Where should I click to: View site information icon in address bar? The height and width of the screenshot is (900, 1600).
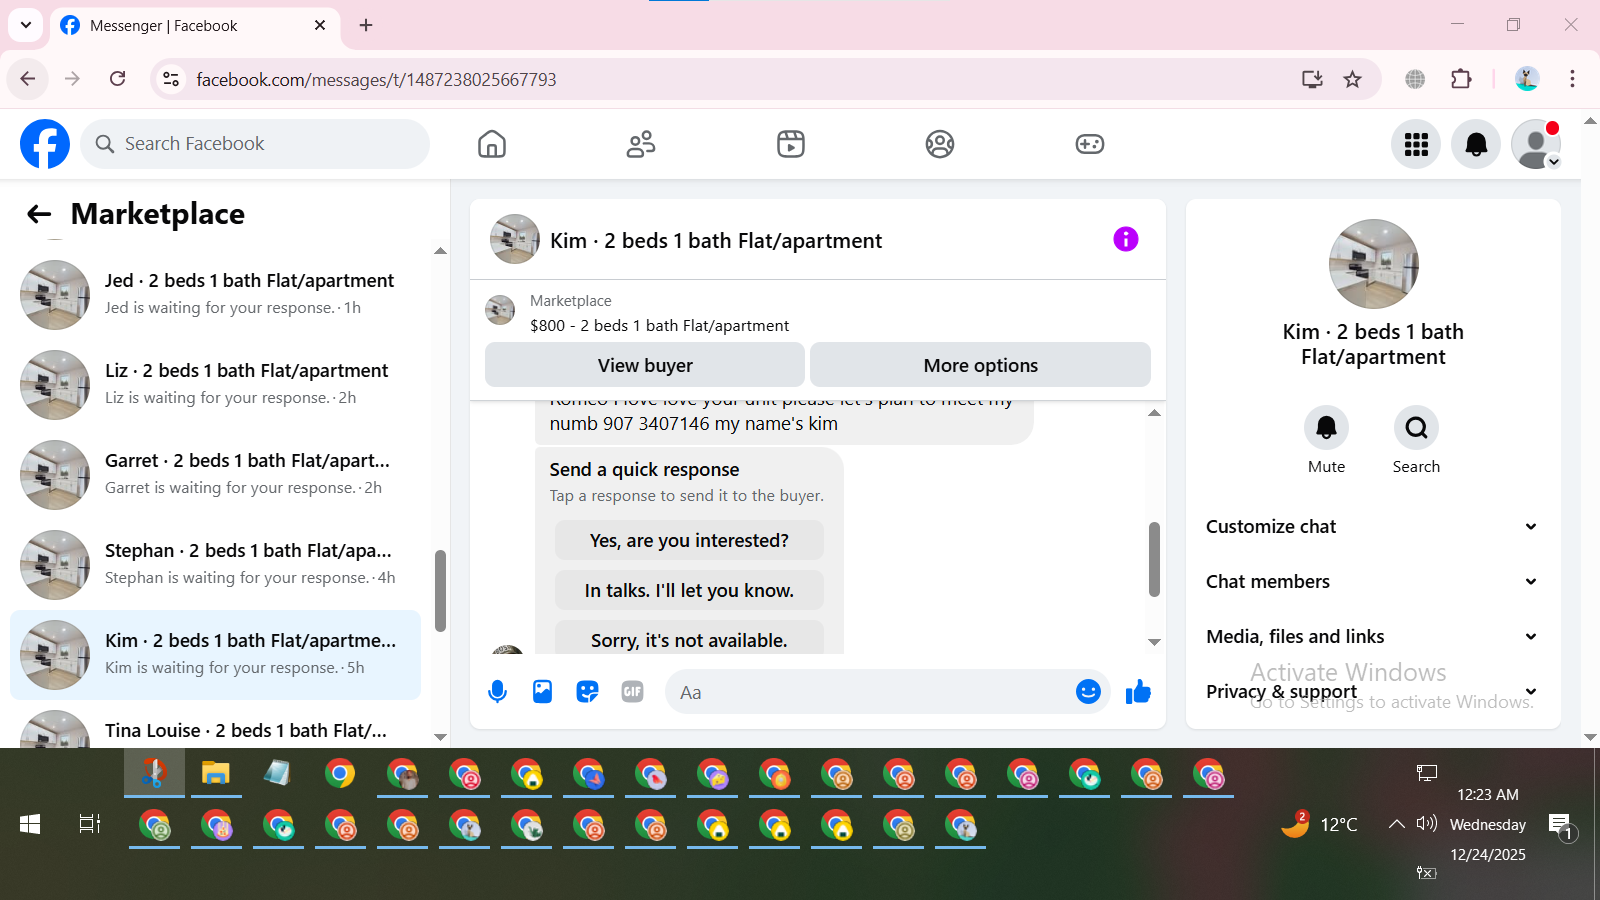click(171, 79)
